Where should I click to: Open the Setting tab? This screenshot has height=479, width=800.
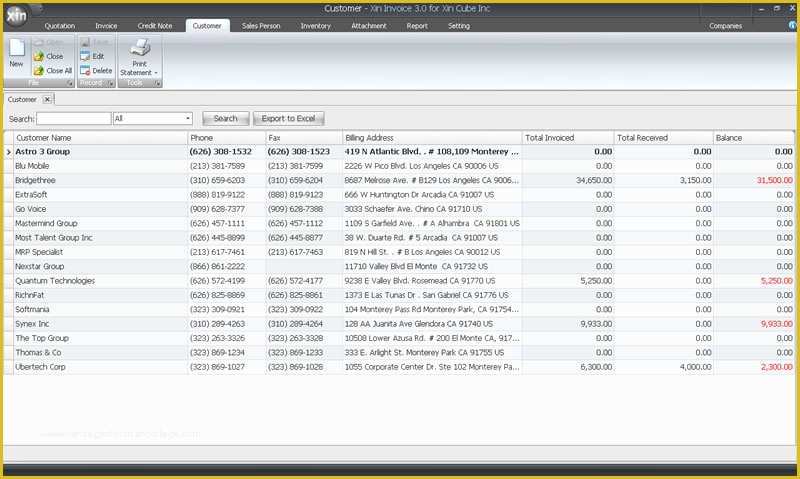click(459, 26)
